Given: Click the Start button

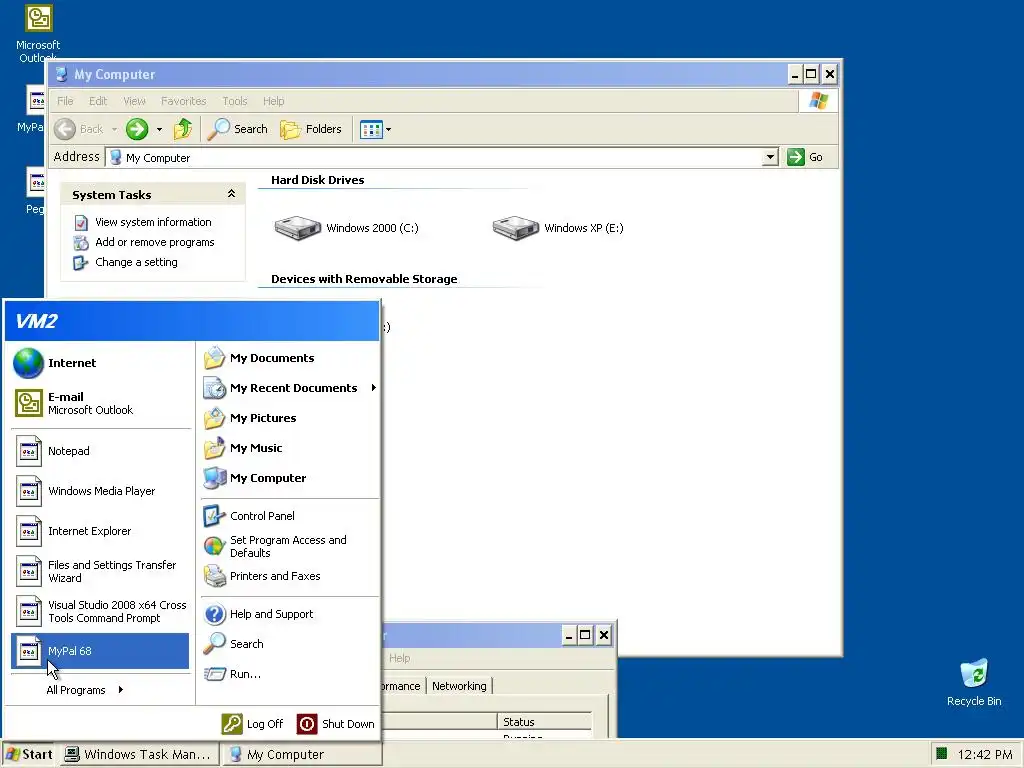Looking at the screenshot, I should pos(29,754).
